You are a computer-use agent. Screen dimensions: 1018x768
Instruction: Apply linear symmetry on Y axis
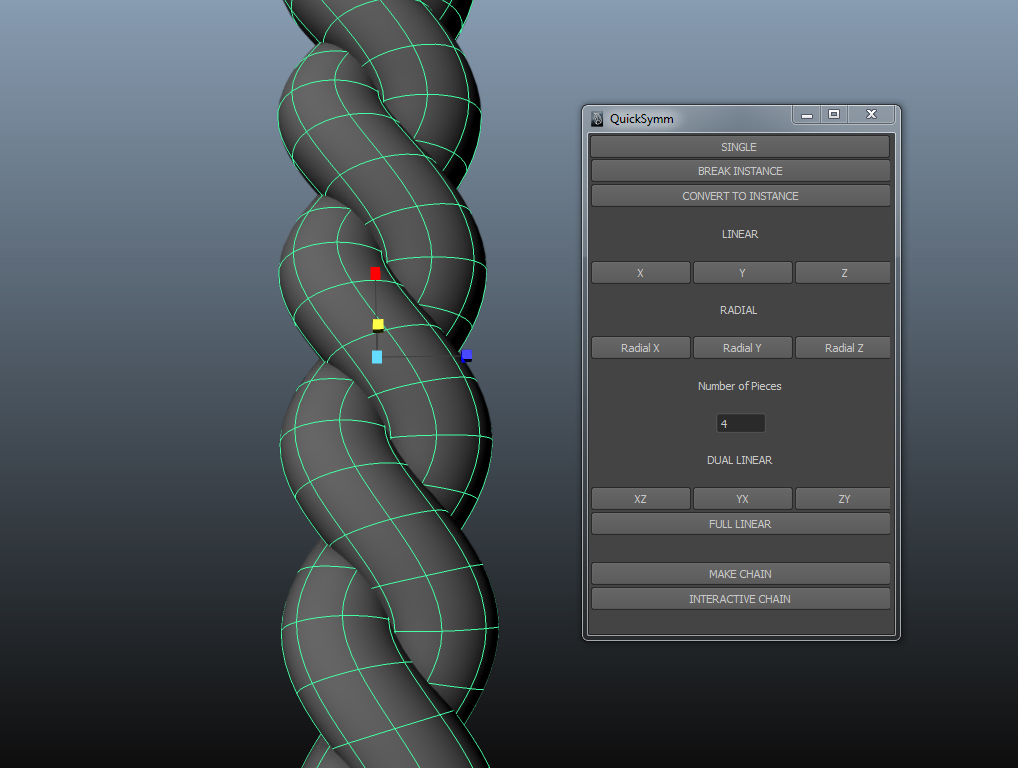[x=742, y=272]
